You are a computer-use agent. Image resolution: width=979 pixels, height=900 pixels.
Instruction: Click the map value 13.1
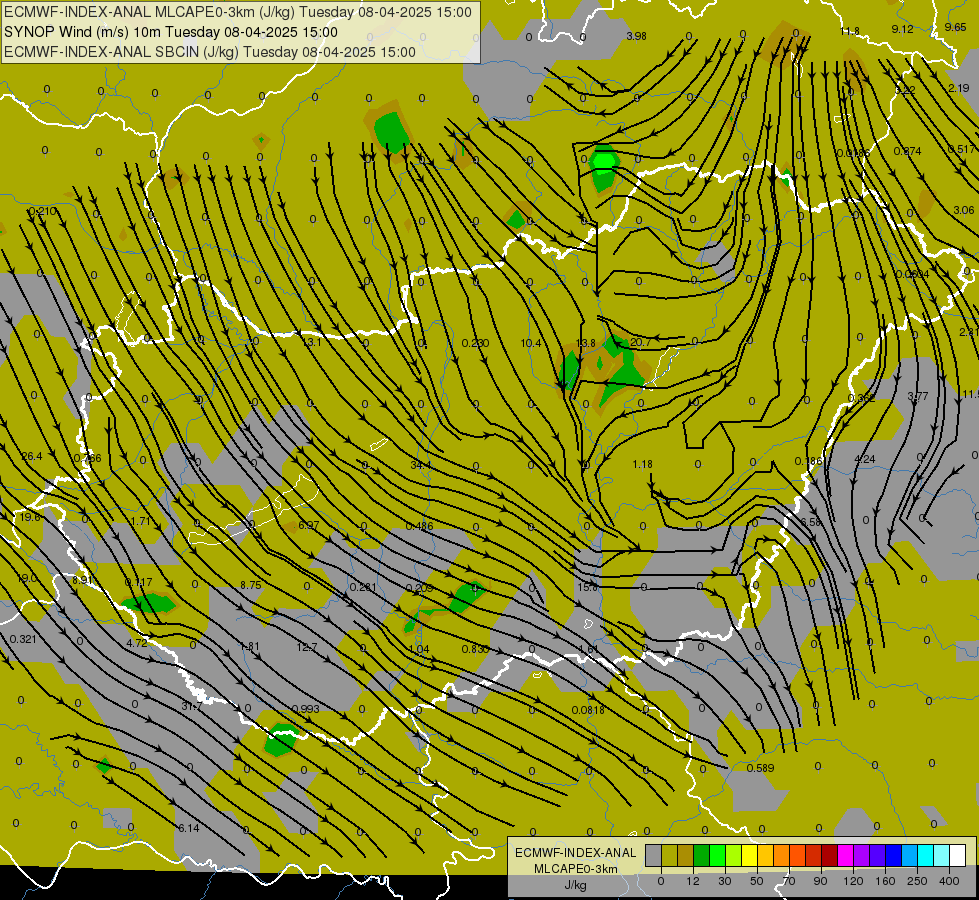coord(312,342)
